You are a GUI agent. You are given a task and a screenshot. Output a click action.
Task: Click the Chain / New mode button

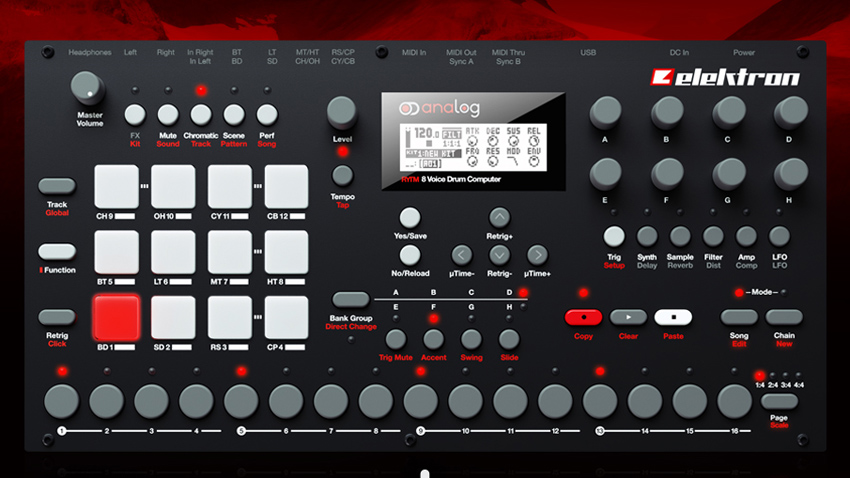coord(784,317)
